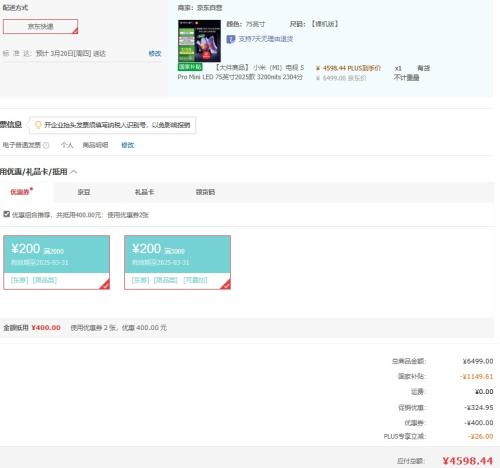The image size is (500, 468).
Task: Switch to the 领货码 tab
Action: [205, 192]
